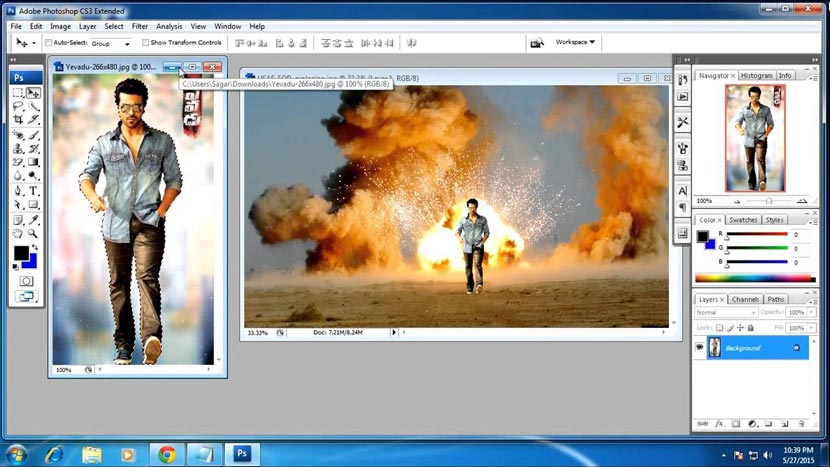Select the Hand tool
The image size is (830, 467).
18,234
